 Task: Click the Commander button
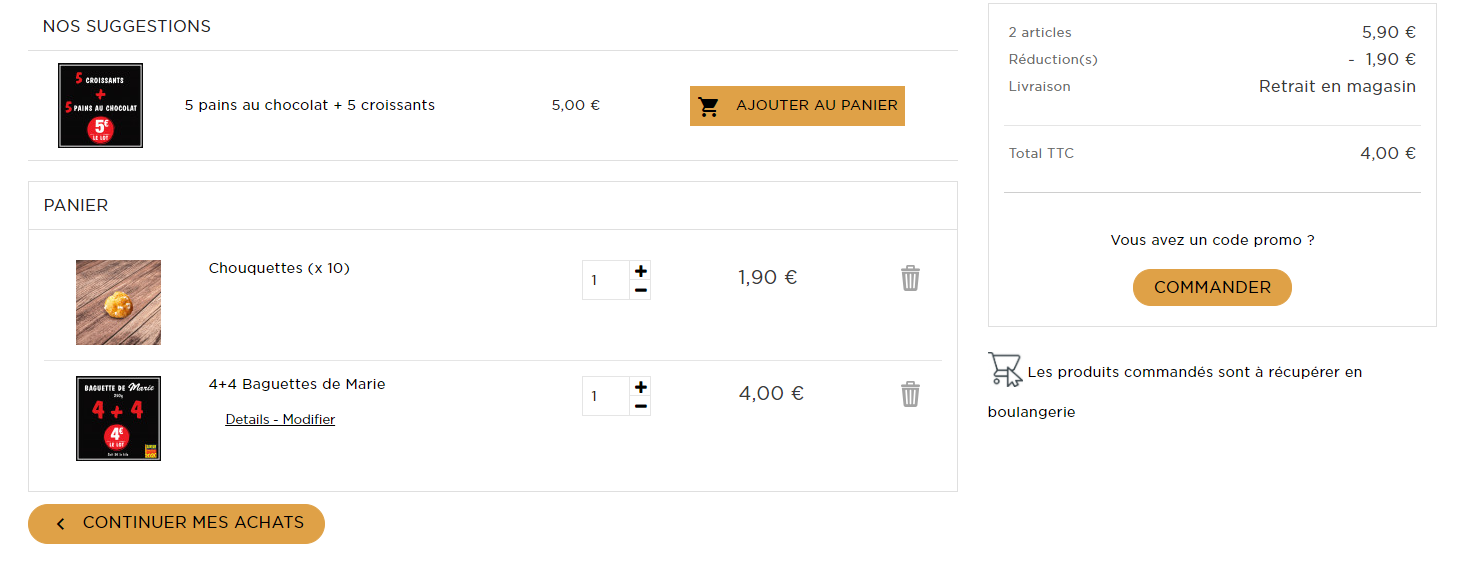point(1212,287)
